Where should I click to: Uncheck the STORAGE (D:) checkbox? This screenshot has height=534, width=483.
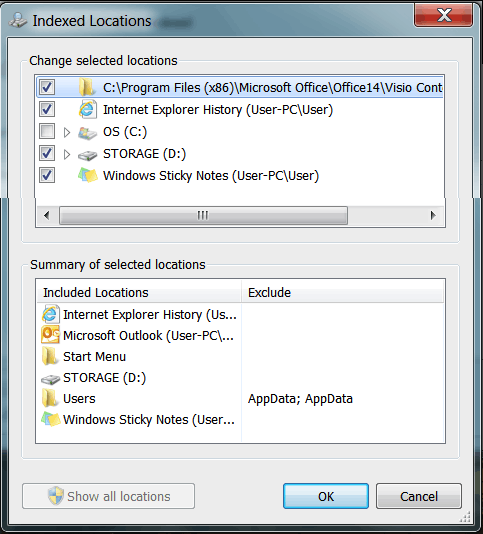[x=47, y=153]
